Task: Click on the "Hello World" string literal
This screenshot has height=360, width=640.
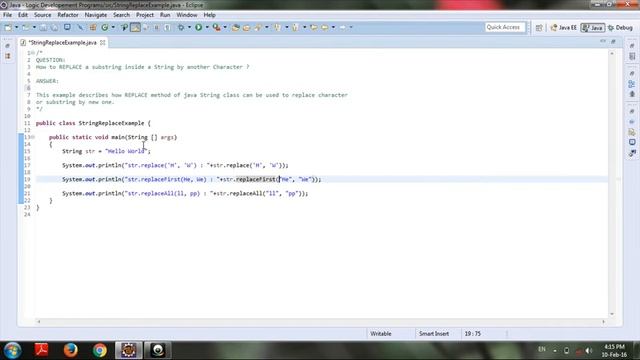Action: pyautogui.click(x=126, y=151)
